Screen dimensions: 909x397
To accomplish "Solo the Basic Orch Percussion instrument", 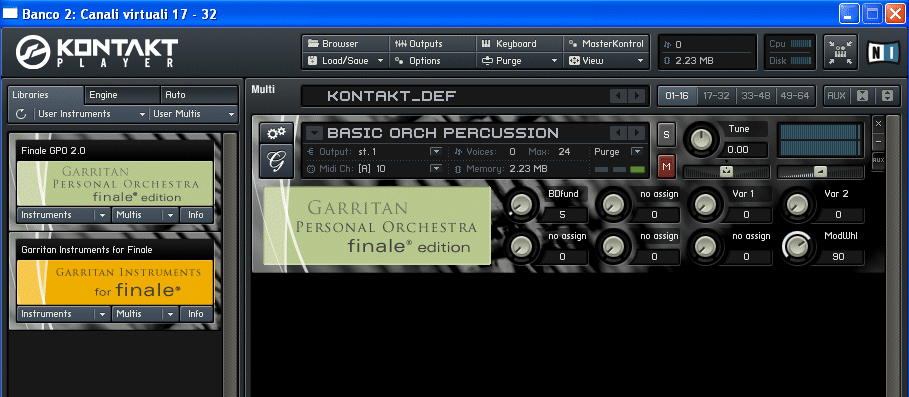I will point(666,134).
